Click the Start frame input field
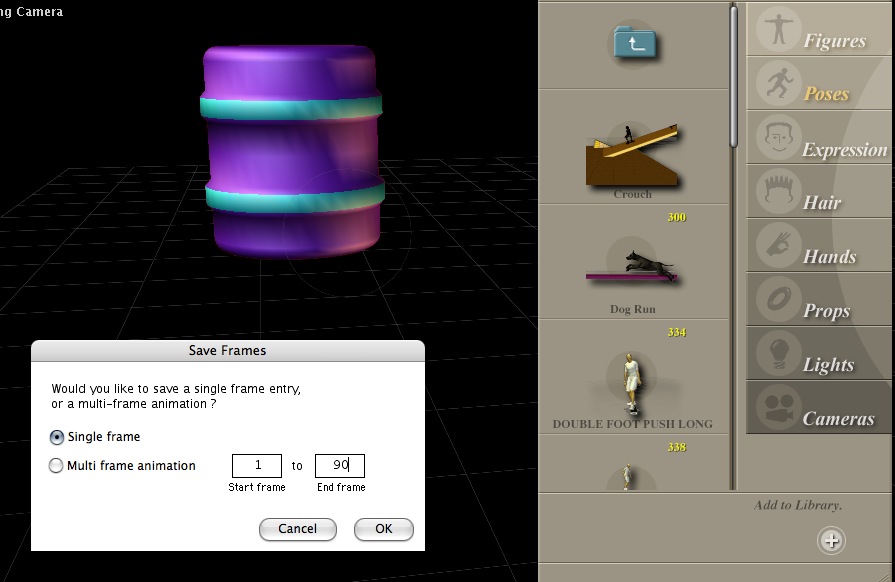 point(257,466)
